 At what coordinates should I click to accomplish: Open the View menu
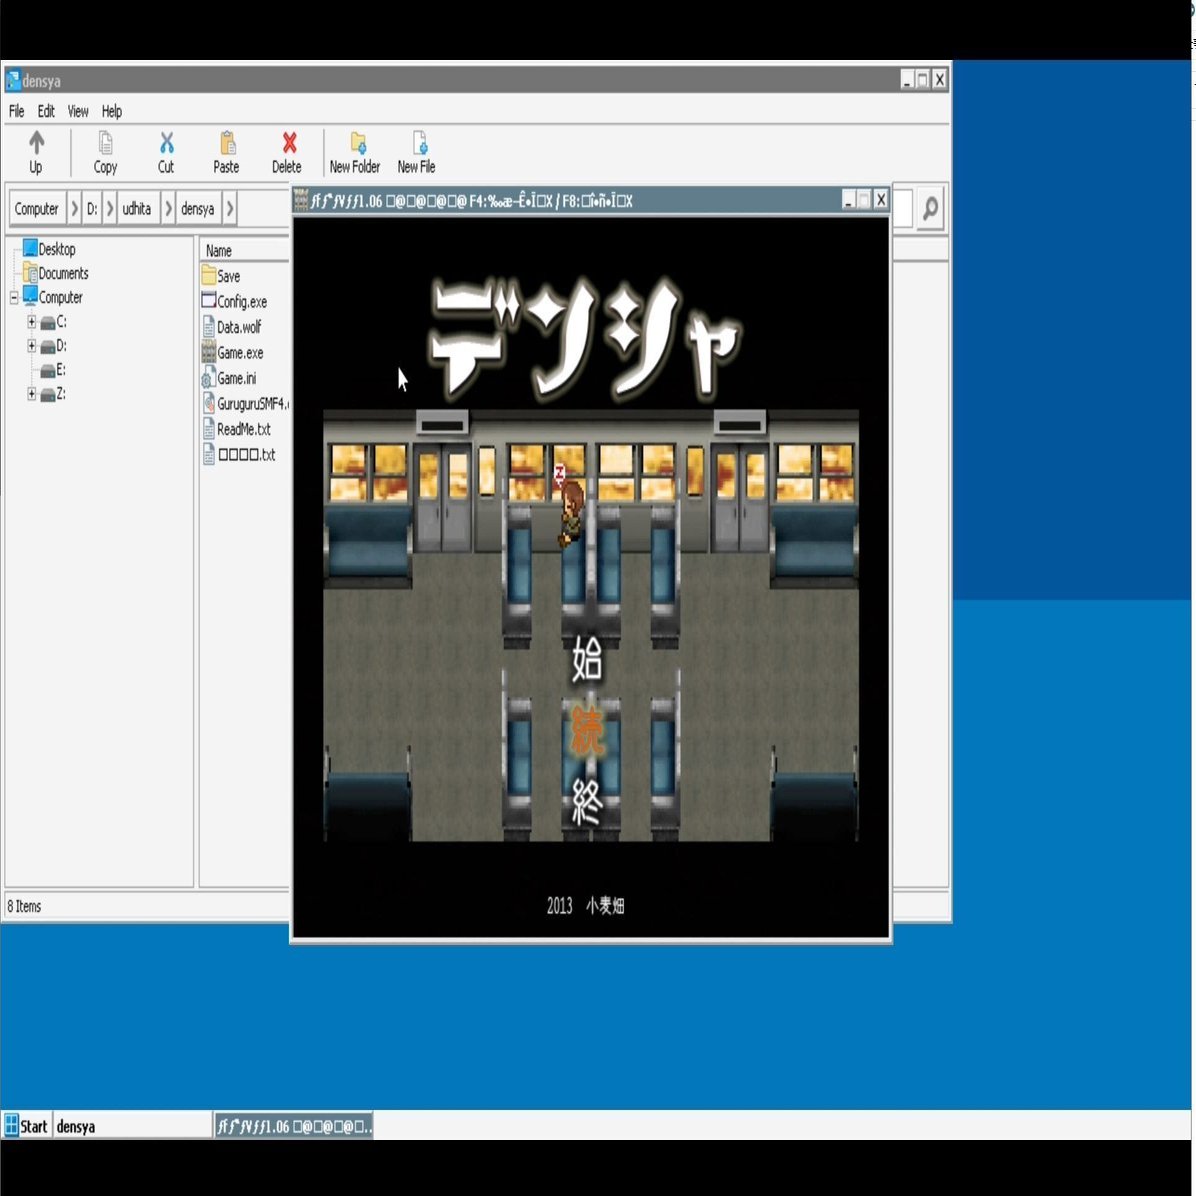coord(78,111)
